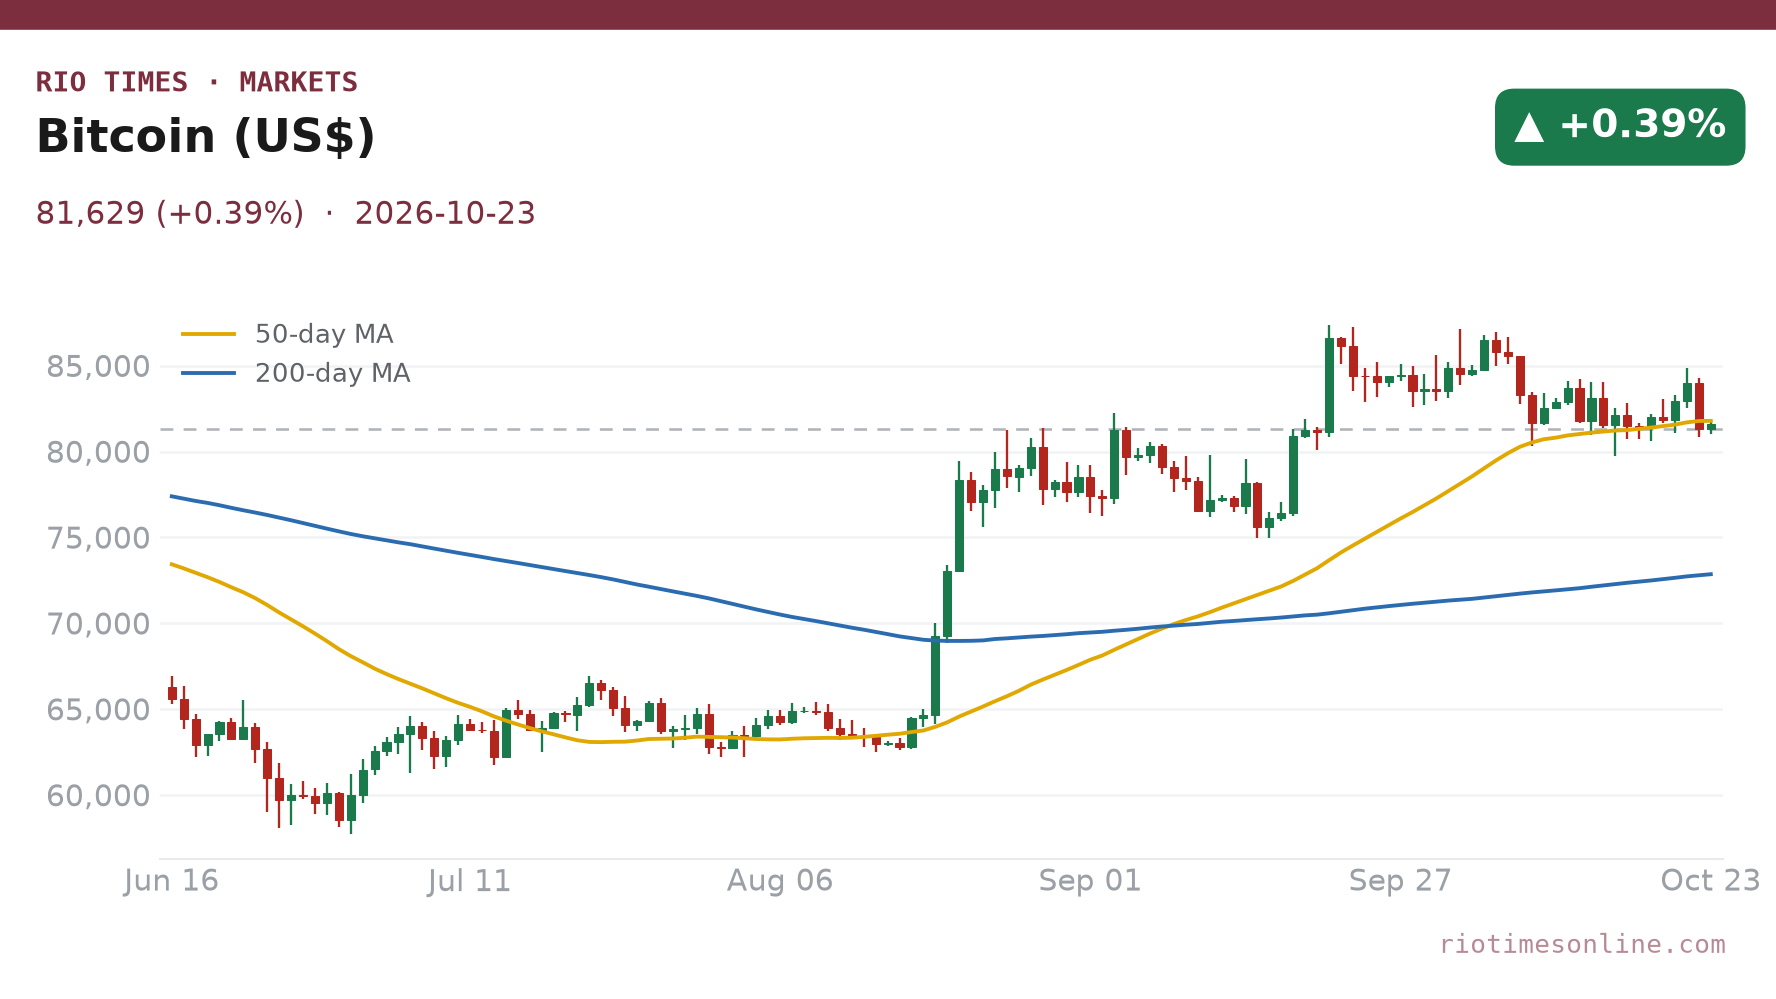
Task: Click the 65,000 y-axis label
Action: click(x=98, y=711)
